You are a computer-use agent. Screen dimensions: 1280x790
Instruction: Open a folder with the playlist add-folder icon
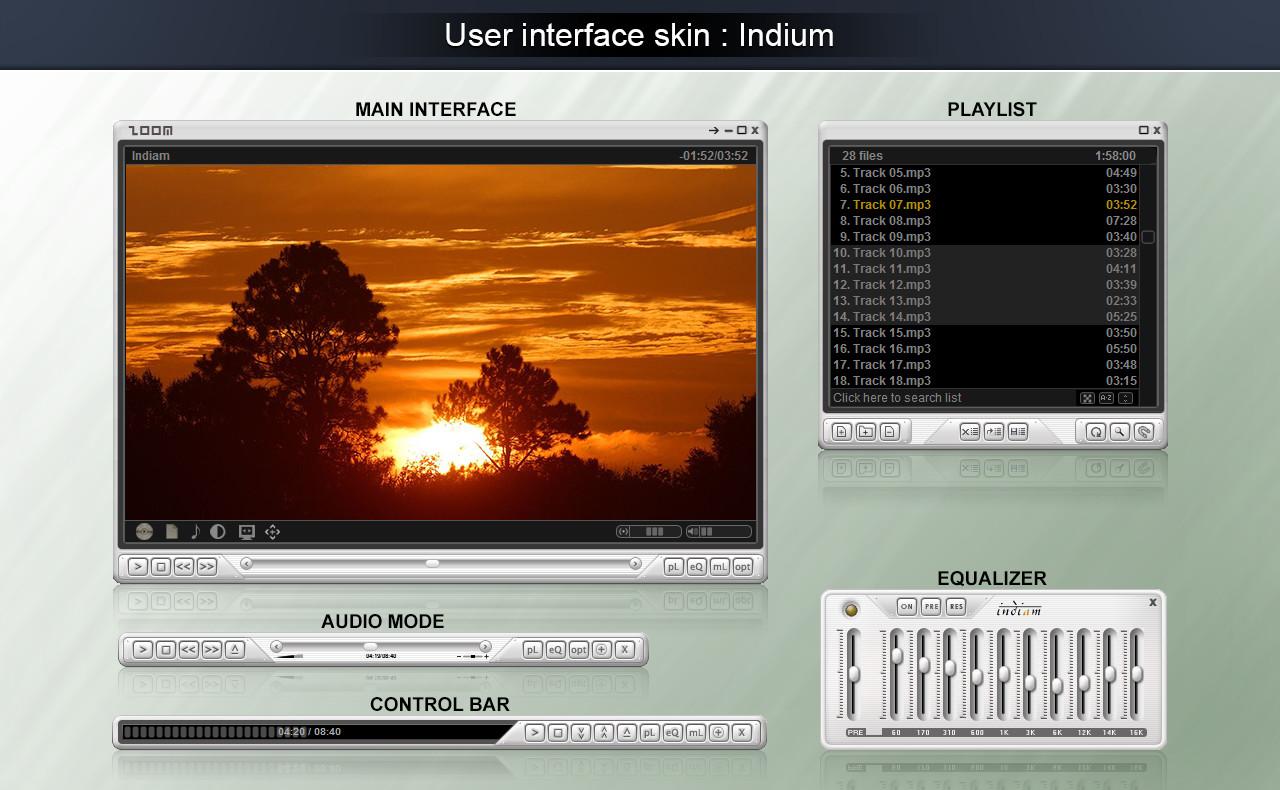866,431
